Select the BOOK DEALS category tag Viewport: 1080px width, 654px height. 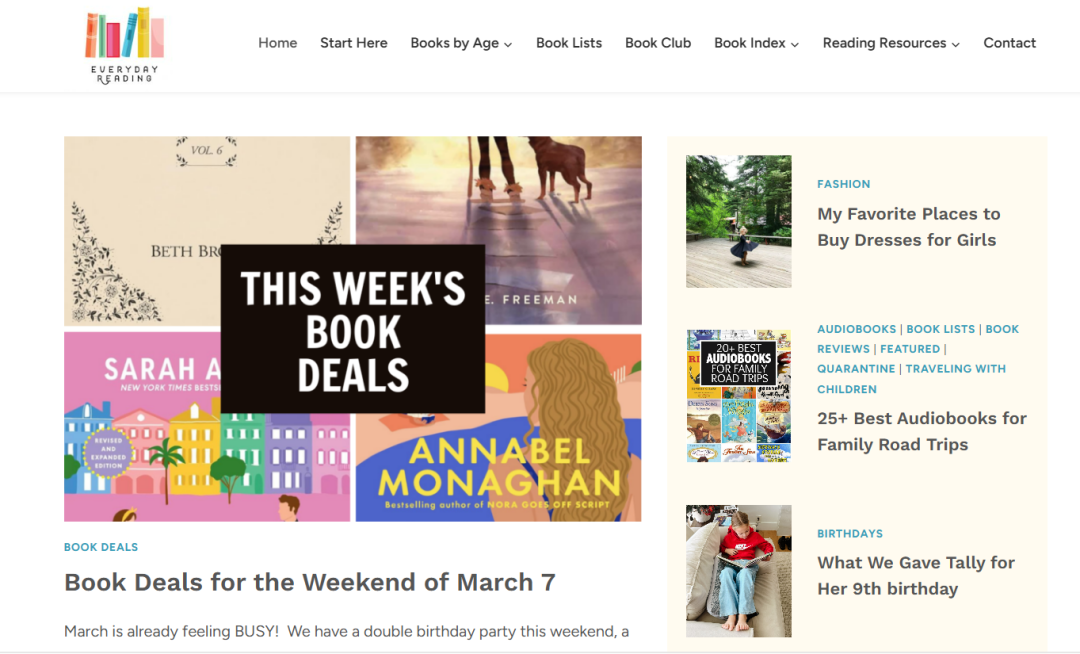tap(101, 547)
